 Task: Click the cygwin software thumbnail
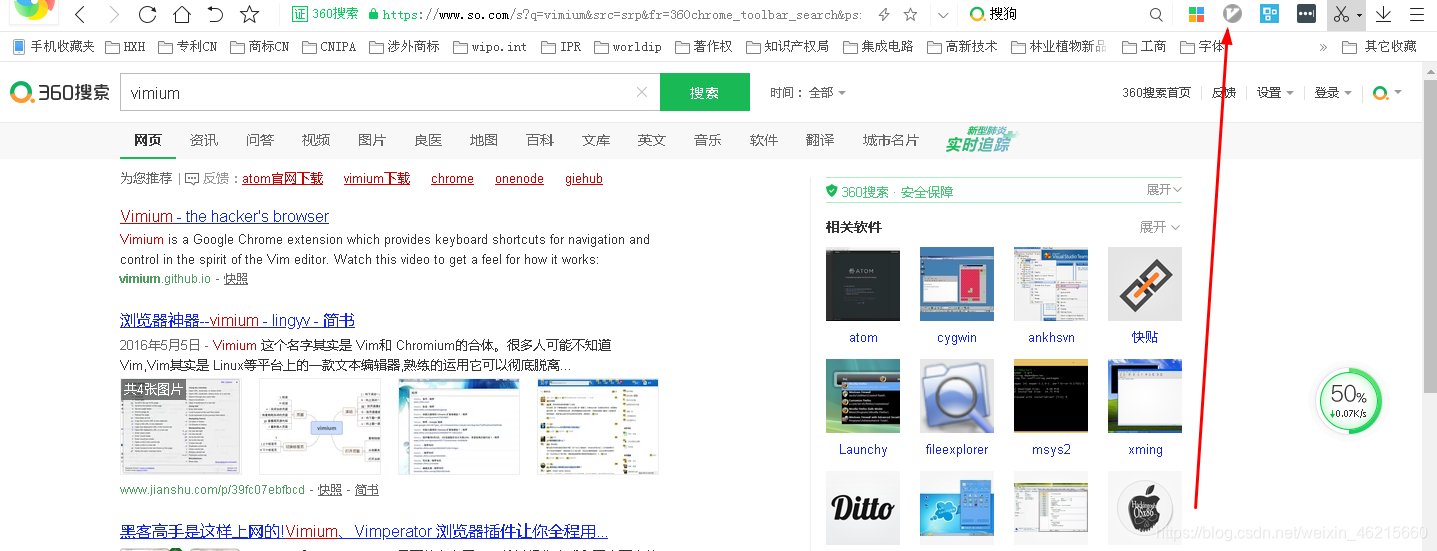pos(957,284)
